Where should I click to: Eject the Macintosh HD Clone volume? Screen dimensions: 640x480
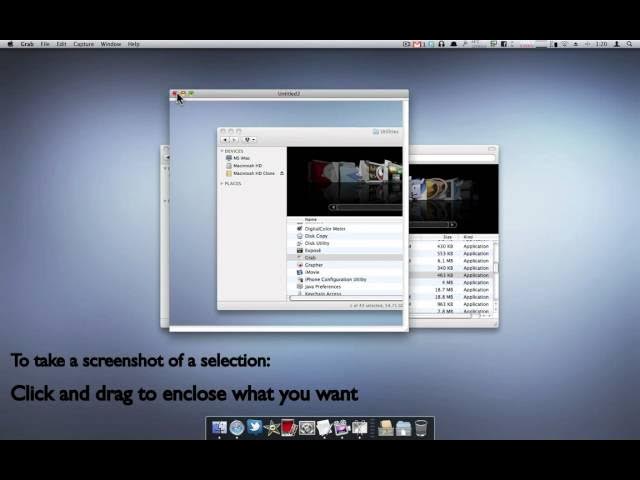(281, 173)
